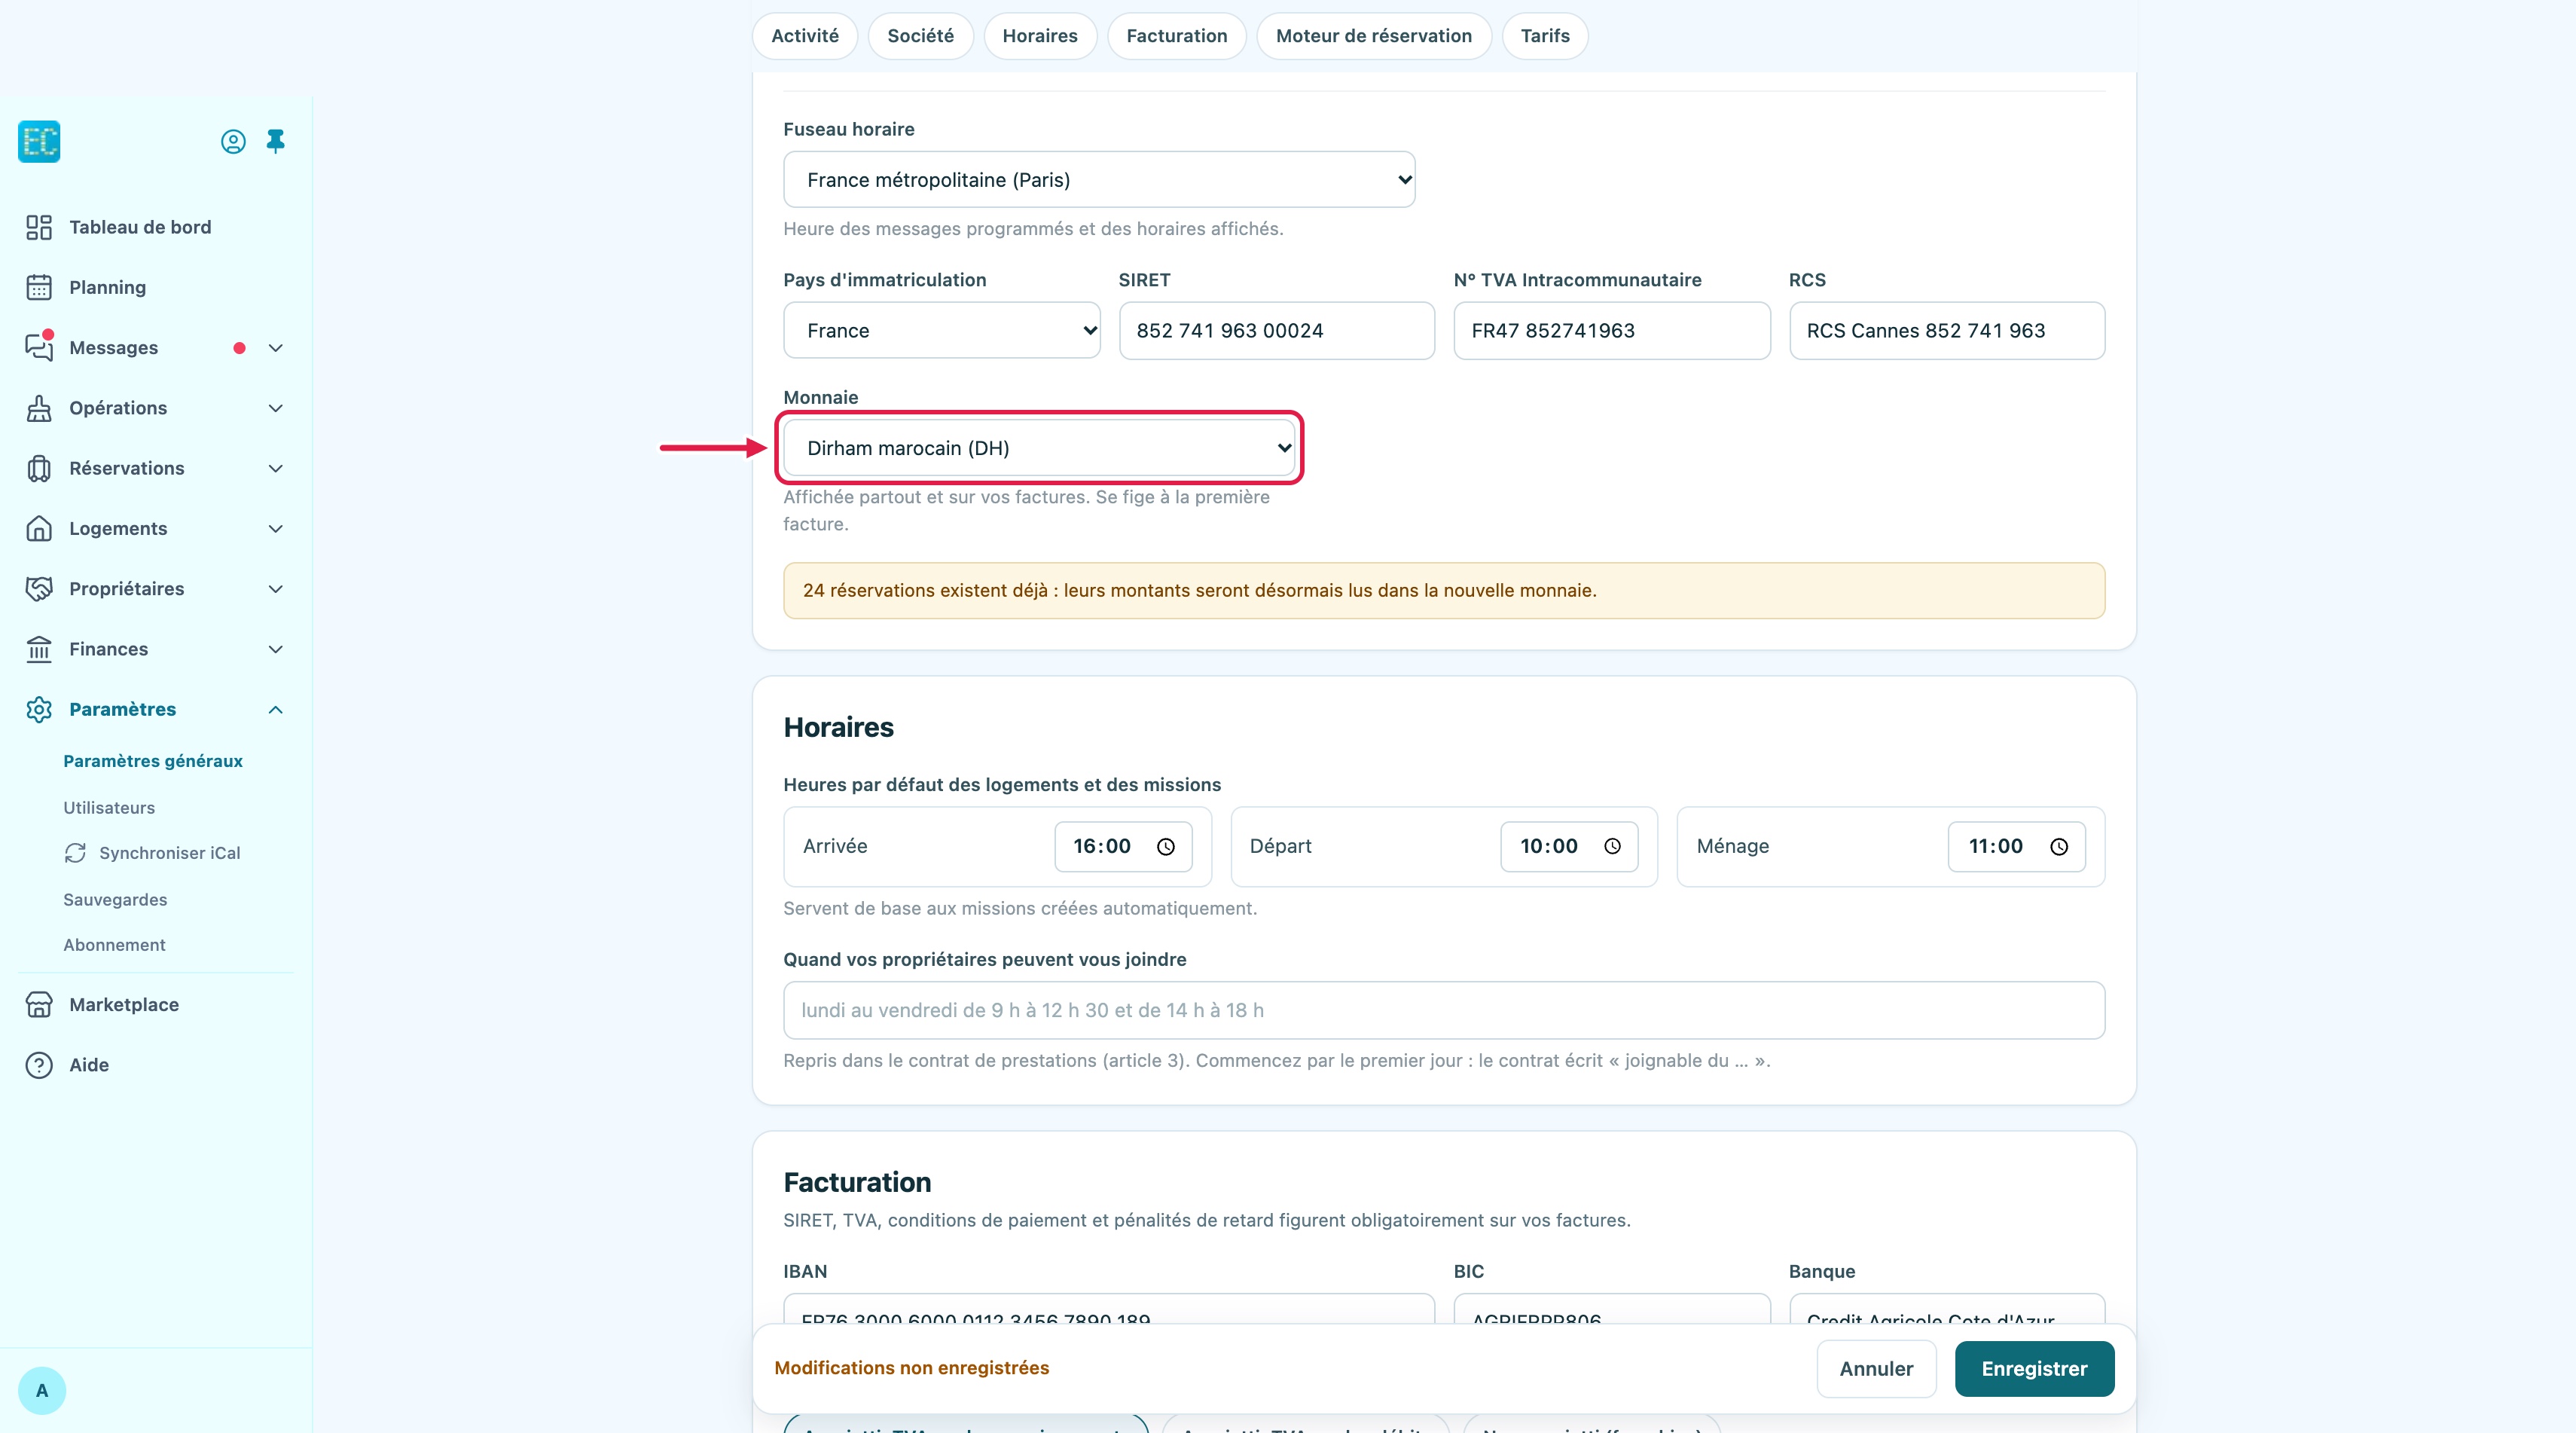Open the Utilisateurs settings page

pyautogui.click(x=109, y=807)
